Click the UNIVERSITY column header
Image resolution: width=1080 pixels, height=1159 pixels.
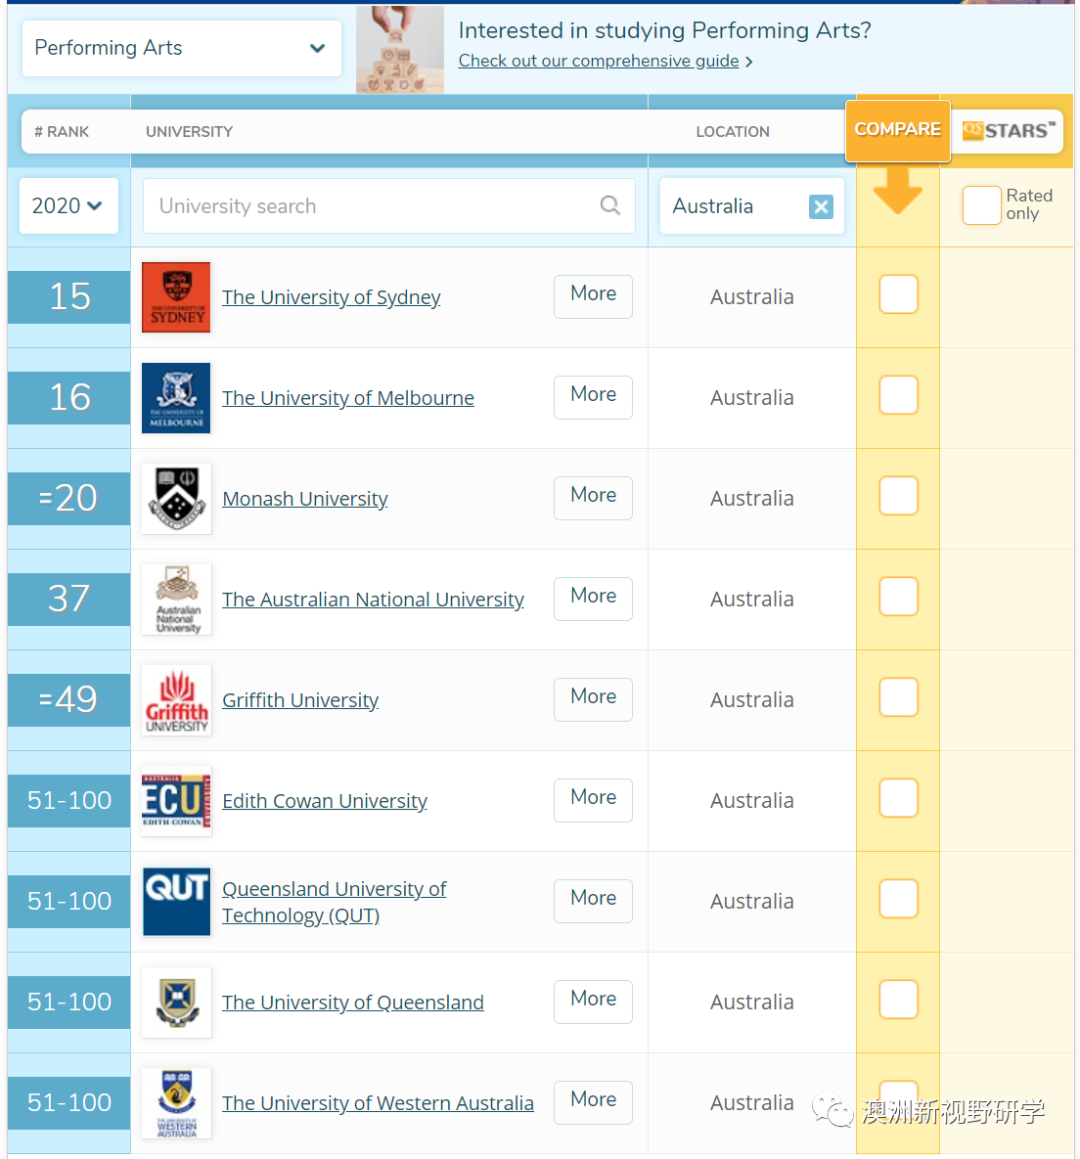click(189, 132)
